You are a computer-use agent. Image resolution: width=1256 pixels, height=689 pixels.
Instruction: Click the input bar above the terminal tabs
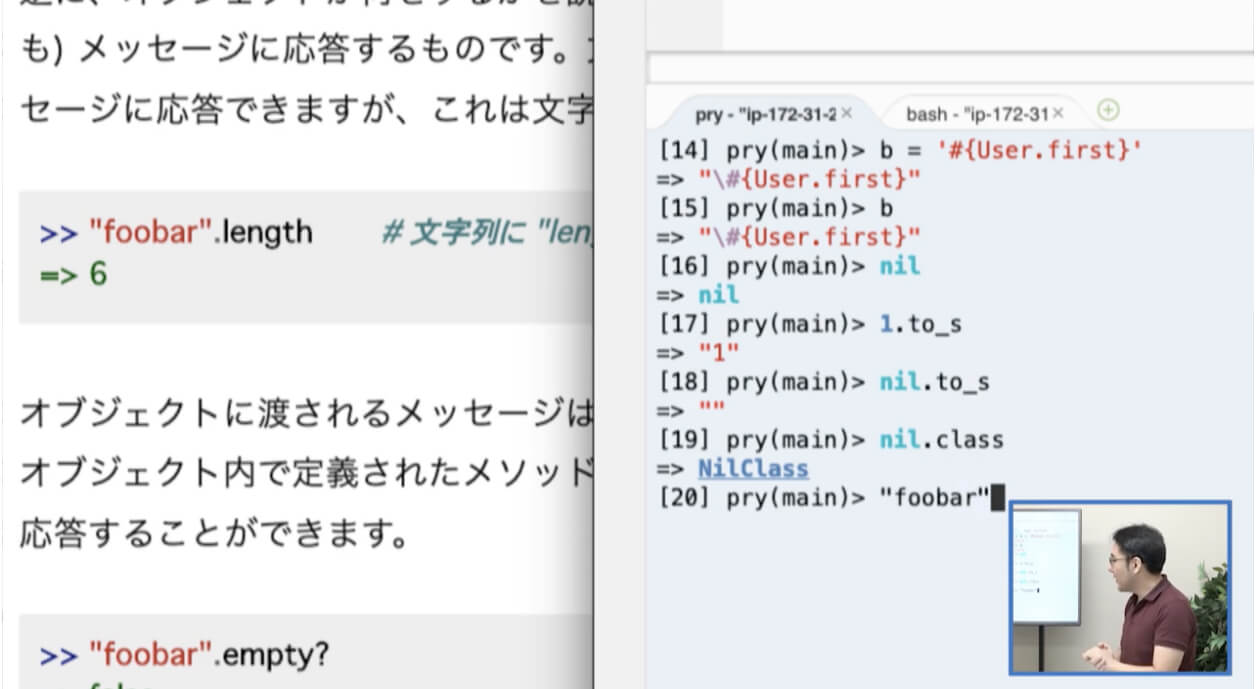tap(950, 69)
